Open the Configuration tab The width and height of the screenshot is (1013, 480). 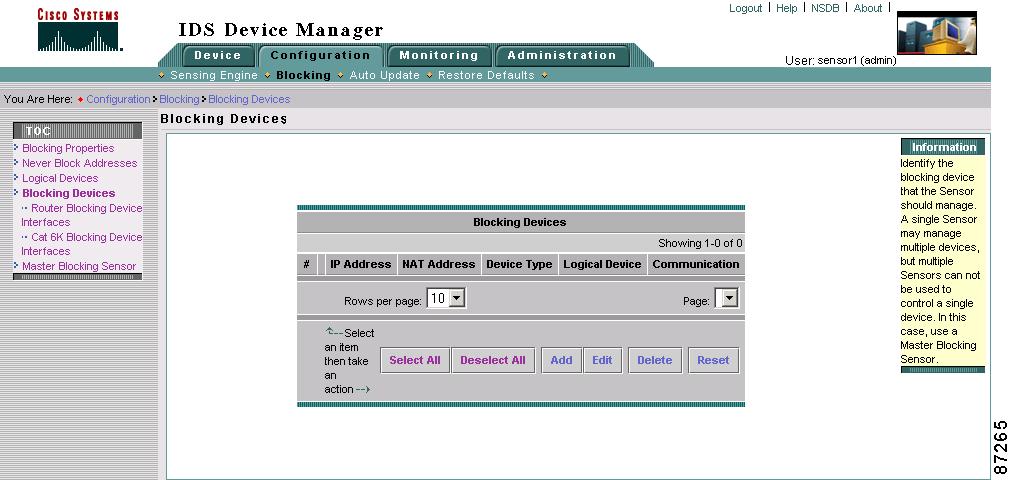pos(320,56)
